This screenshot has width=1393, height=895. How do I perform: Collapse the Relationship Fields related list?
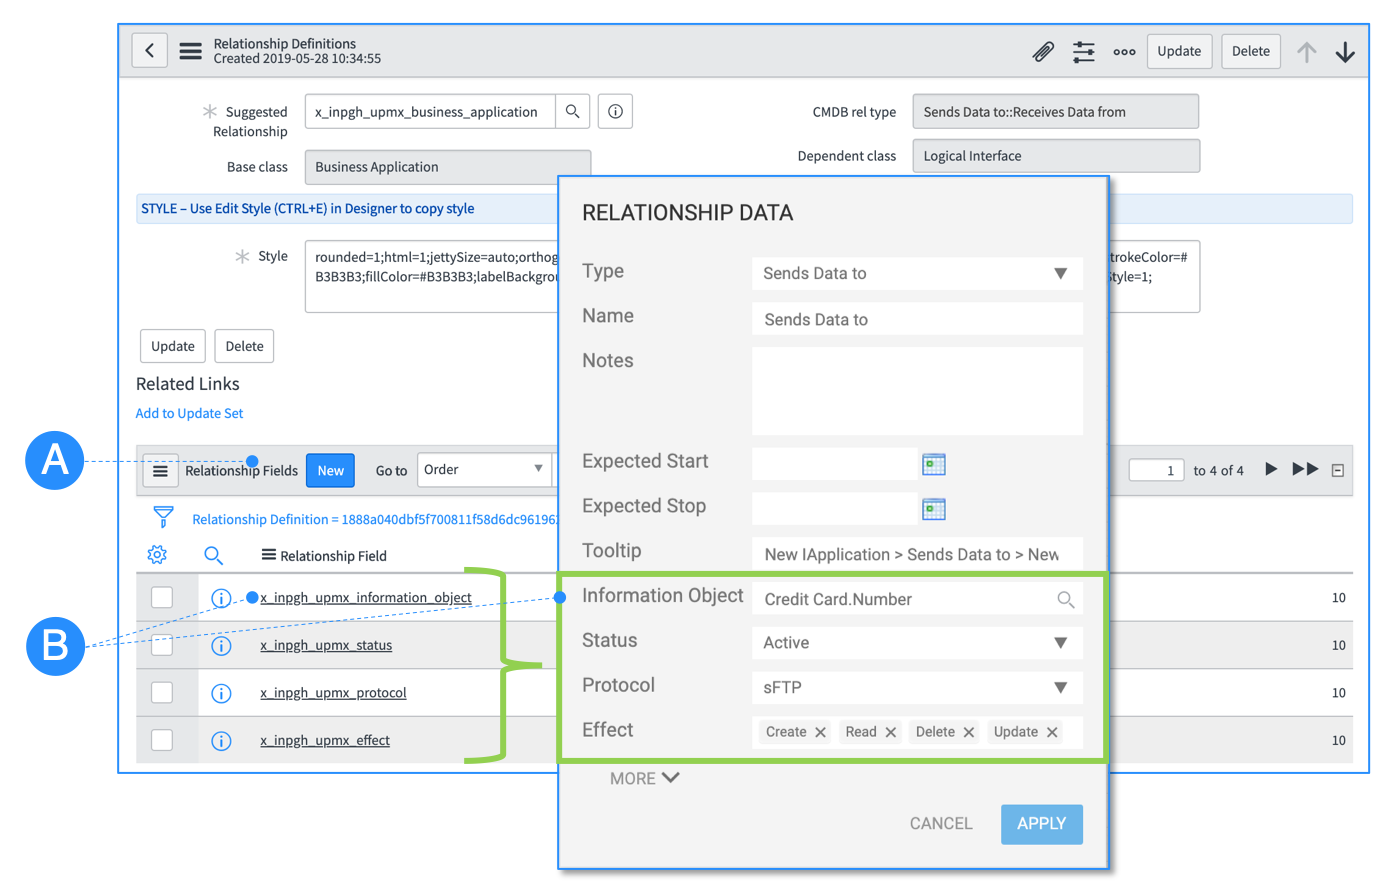[1338, 470]
